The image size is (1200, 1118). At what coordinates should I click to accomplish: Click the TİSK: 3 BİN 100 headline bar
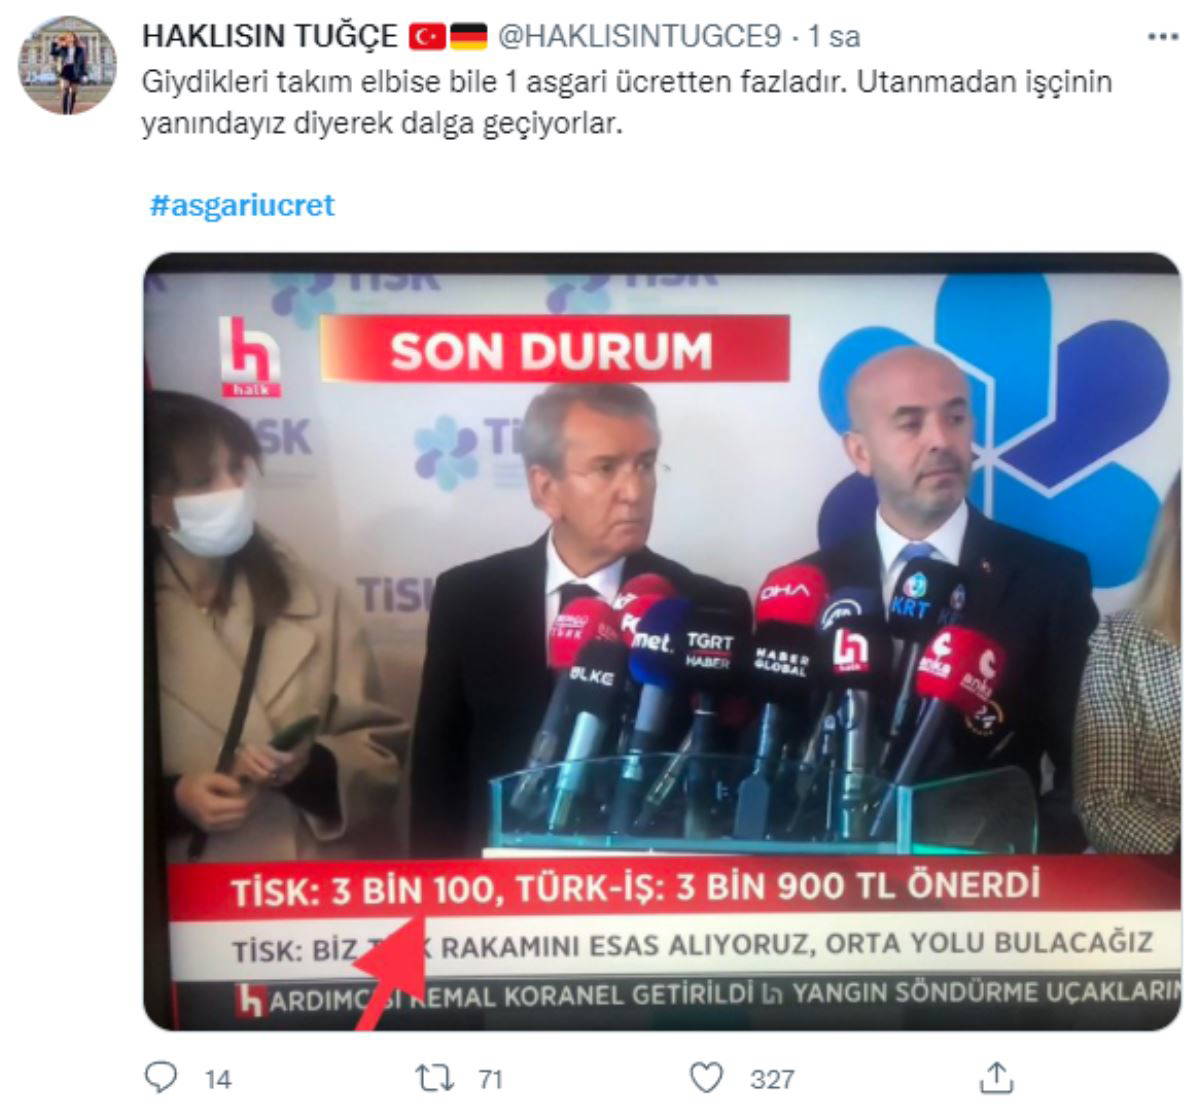(673, 888)
